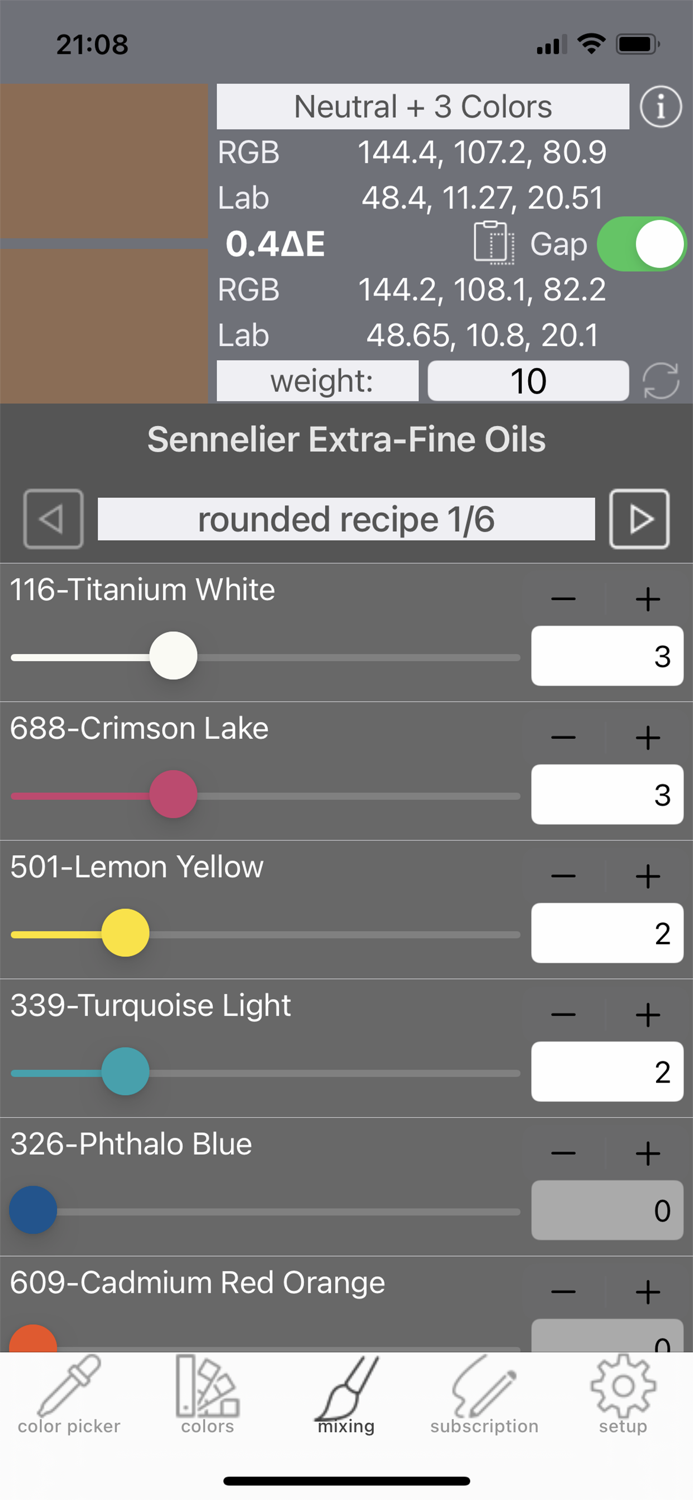This screenshot has height=1500, width=693.
Task: Go to the next recipe with the right arrow
Action: [639, 519]
